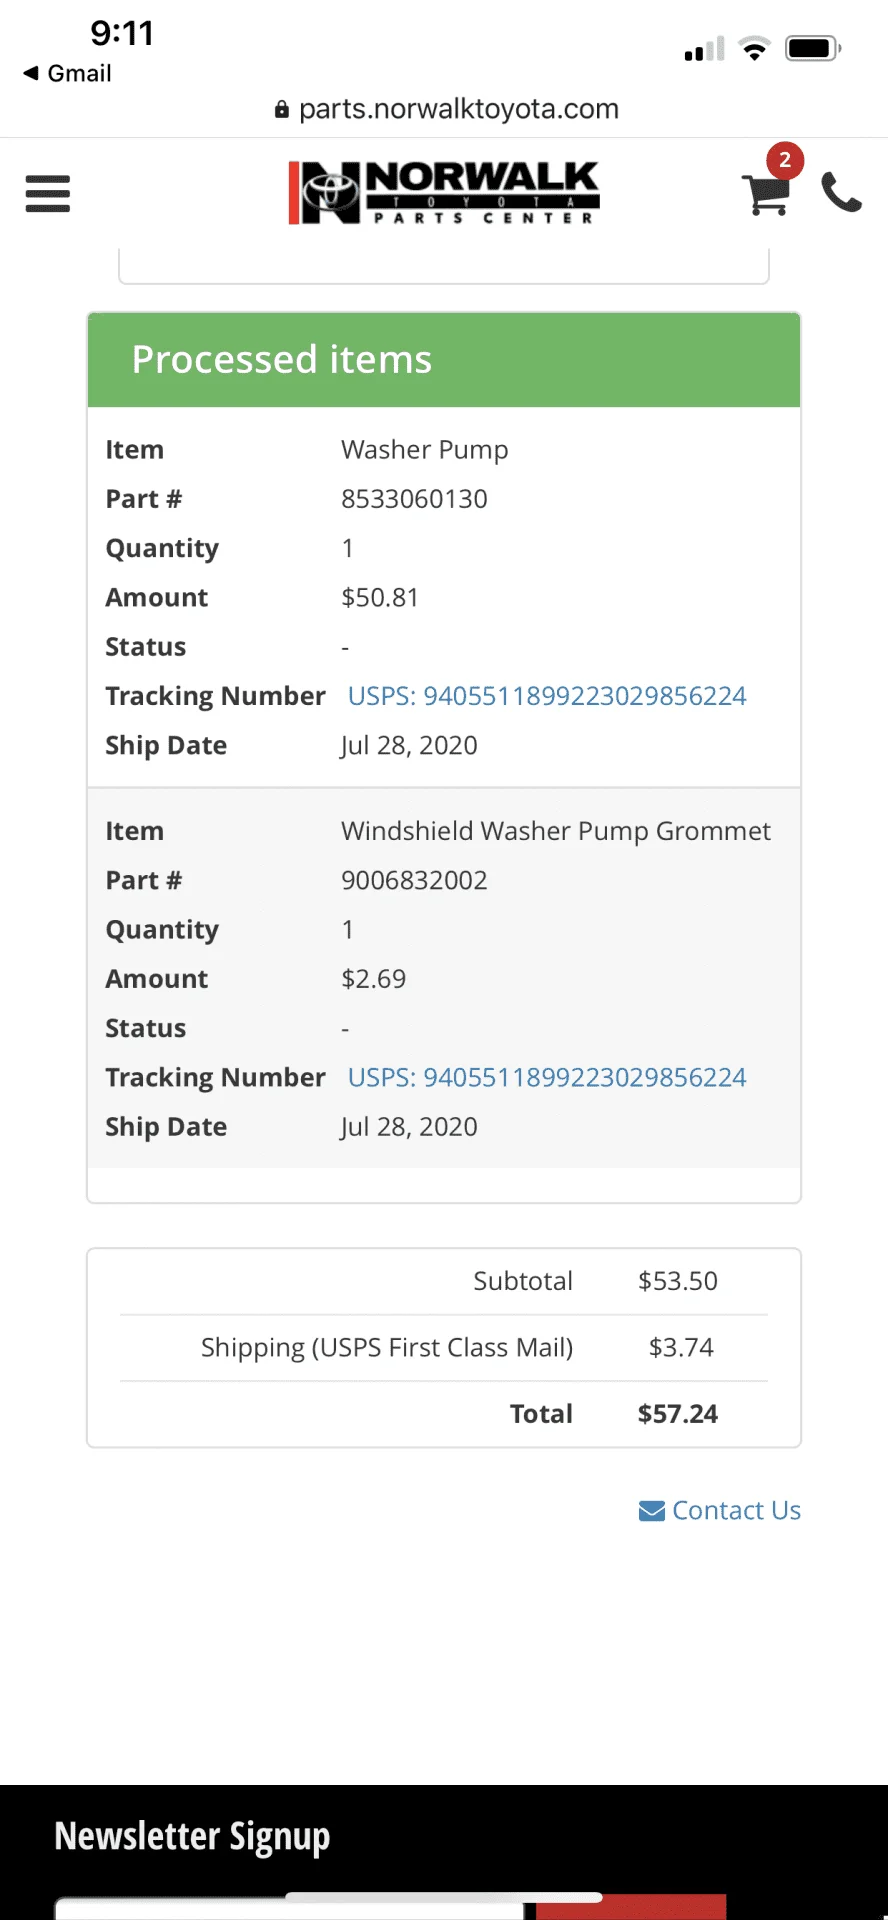Open the shopping cart
888x1920 pixels.
click(x=765, y=195)
